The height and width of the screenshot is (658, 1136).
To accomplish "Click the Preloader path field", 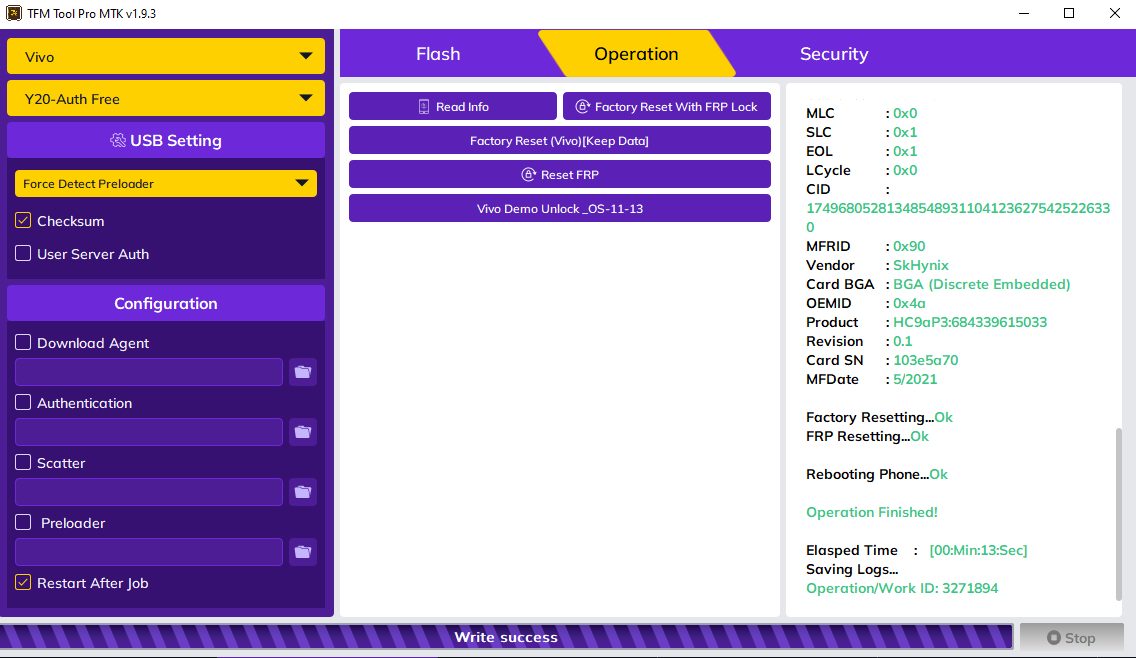I will coord(149,552).
